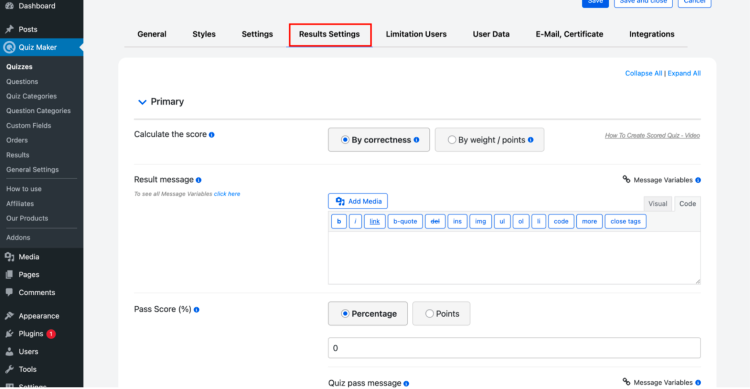Click Collapse All link
Screen dimensions: 750x389
coord(643,73)
